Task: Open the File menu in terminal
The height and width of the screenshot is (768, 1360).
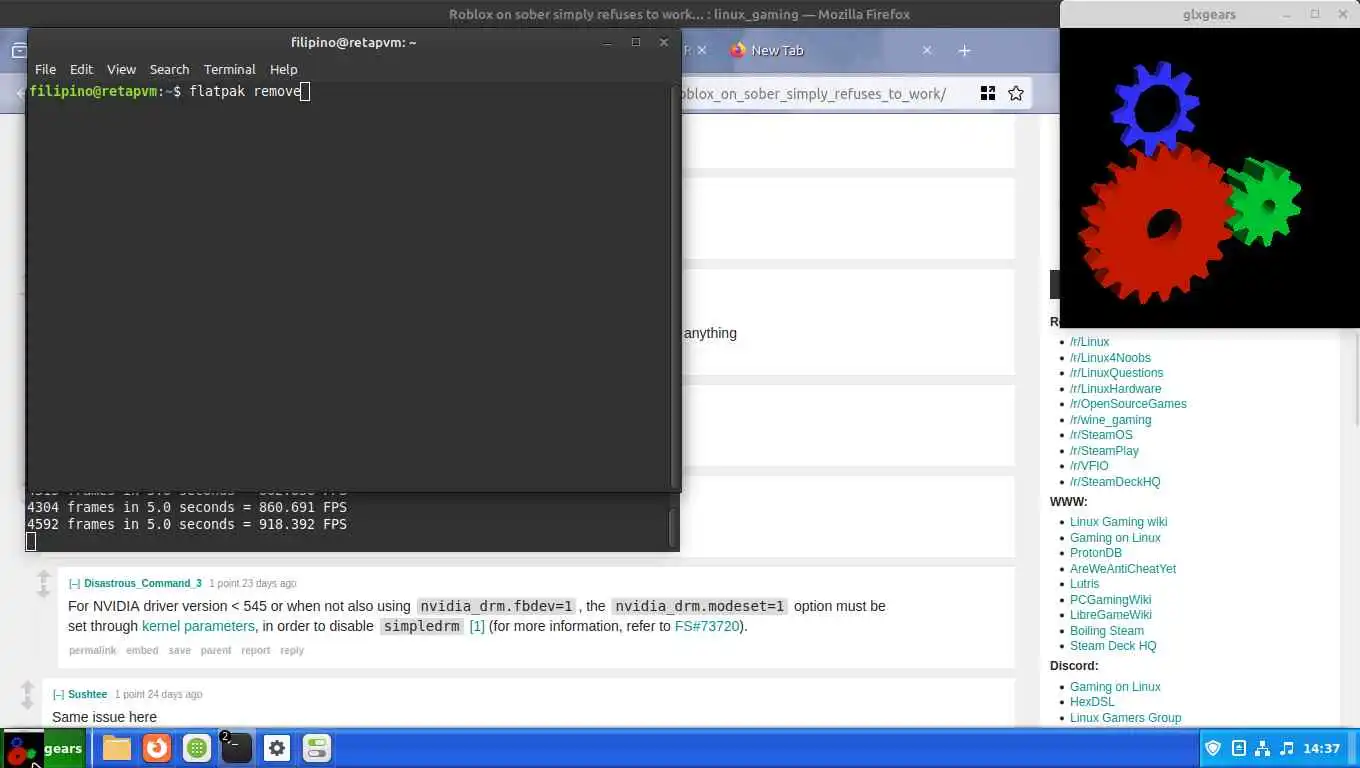Action: tap(45, 69)
